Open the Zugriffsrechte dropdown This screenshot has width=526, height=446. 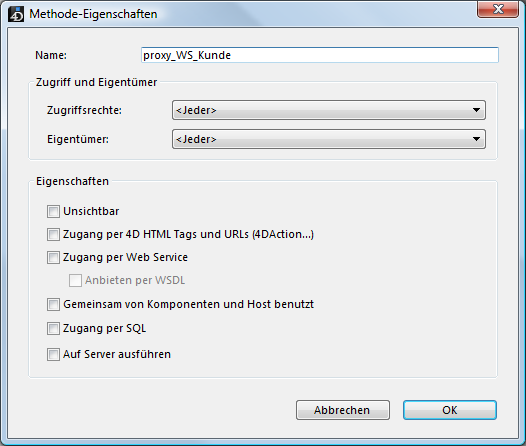tap(329, 110)
